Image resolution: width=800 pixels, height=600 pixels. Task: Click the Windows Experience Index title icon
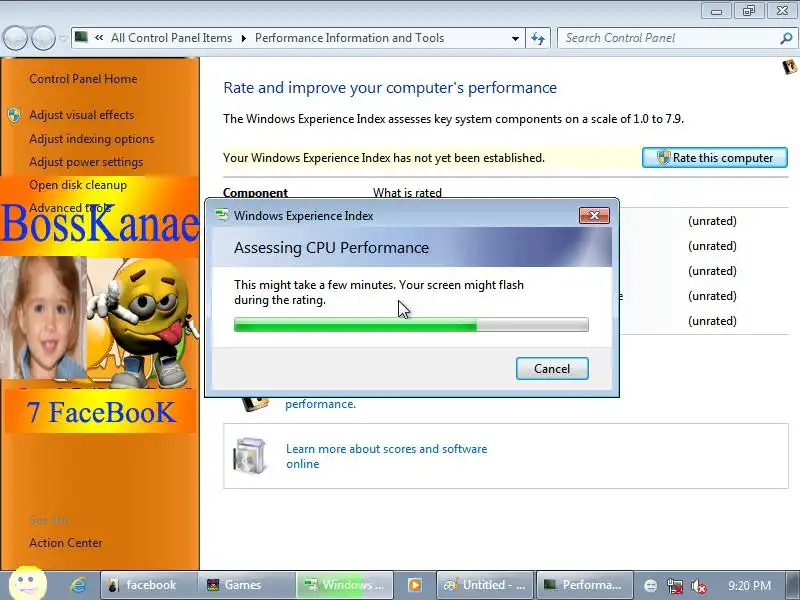(x=222, y=215)
